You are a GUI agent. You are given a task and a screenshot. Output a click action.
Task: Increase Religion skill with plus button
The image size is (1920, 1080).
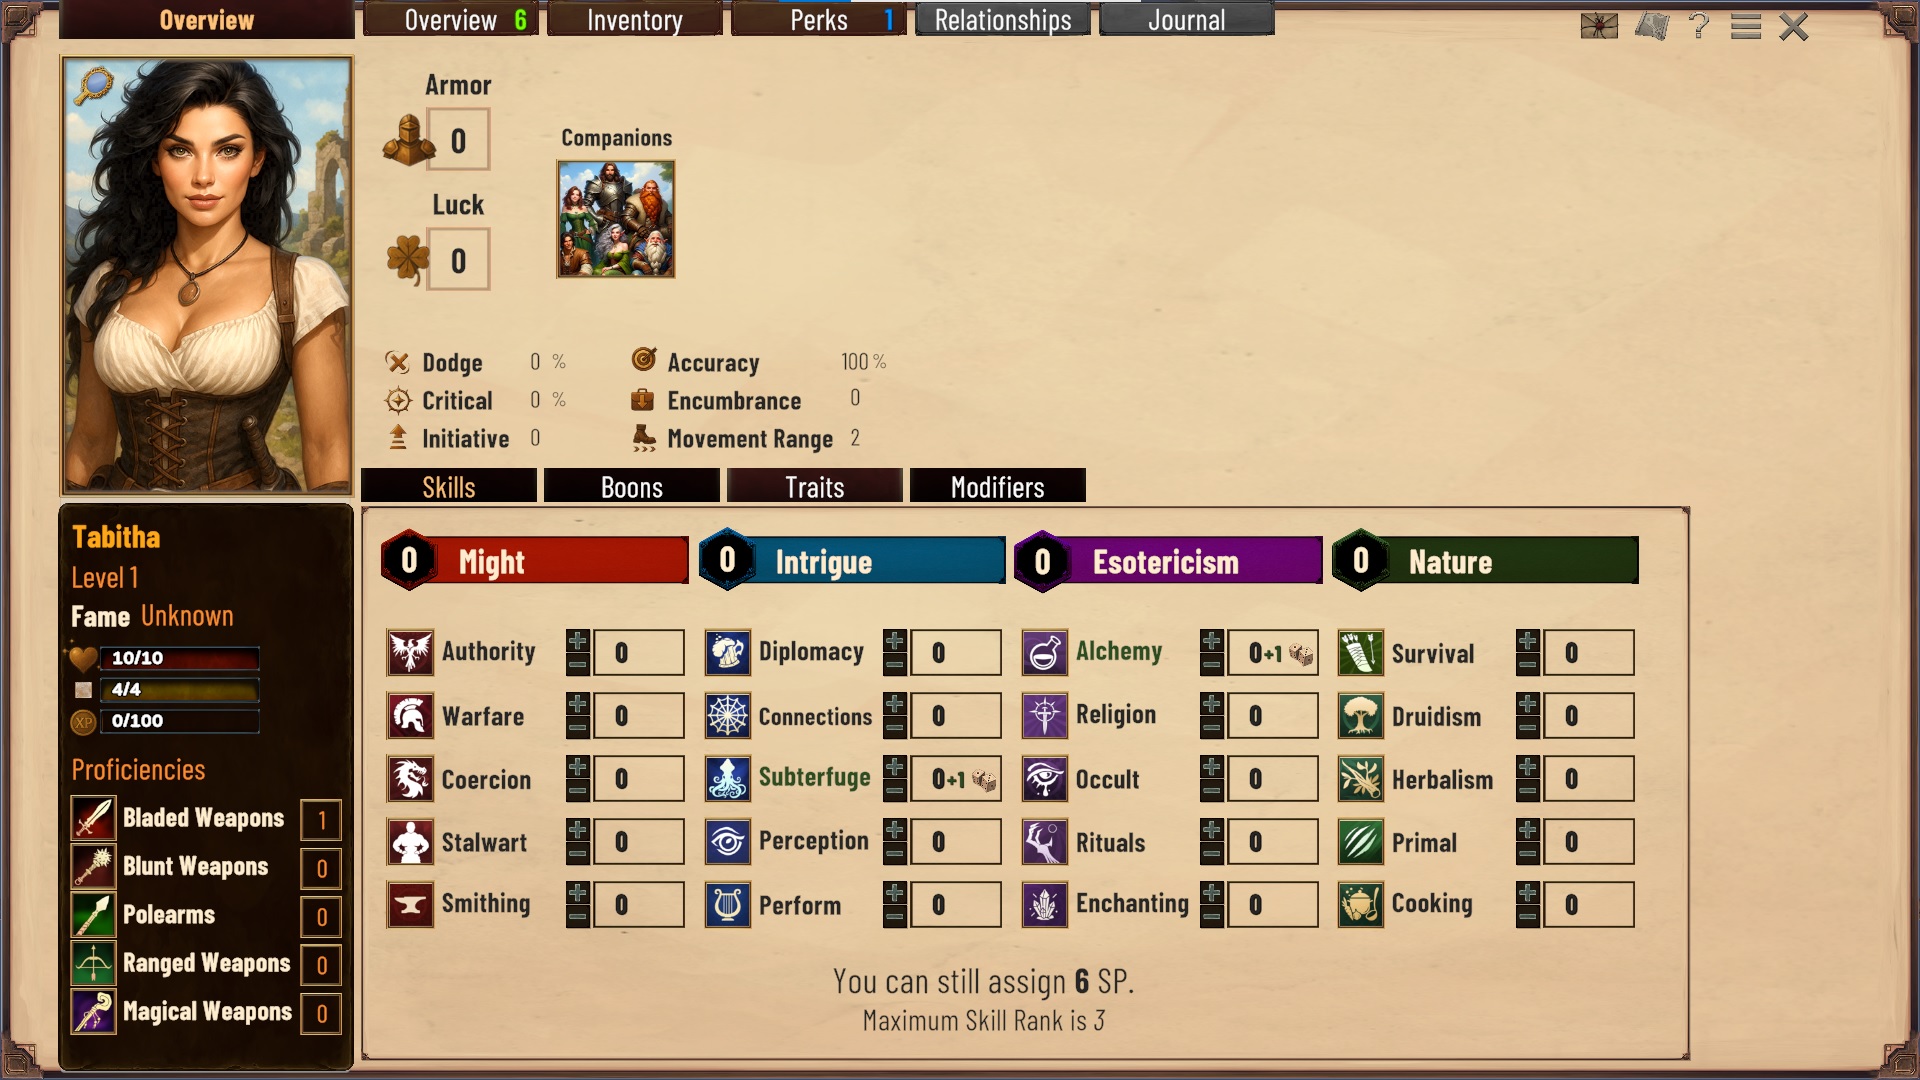point(1212,704)
